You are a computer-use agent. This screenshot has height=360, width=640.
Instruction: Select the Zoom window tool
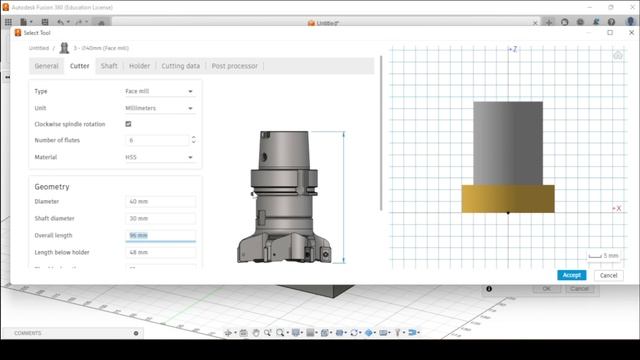(268, 333)
